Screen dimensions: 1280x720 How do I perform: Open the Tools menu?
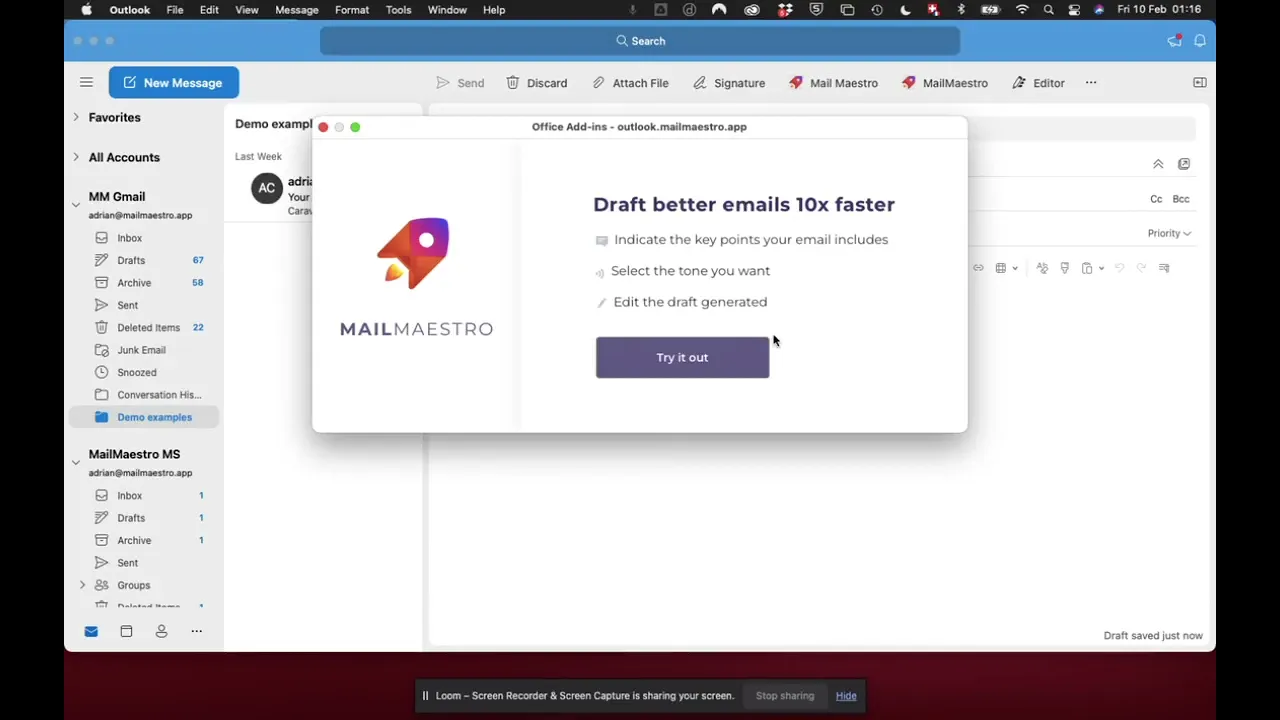point(398,10)
